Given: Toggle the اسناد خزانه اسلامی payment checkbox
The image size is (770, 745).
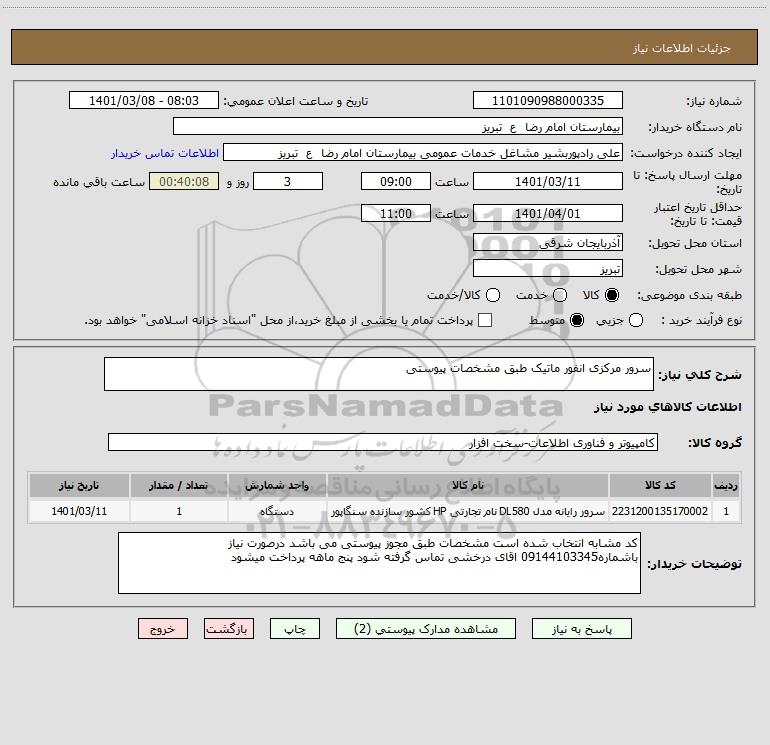Looking at the screenshot, I should coord(485,320).
